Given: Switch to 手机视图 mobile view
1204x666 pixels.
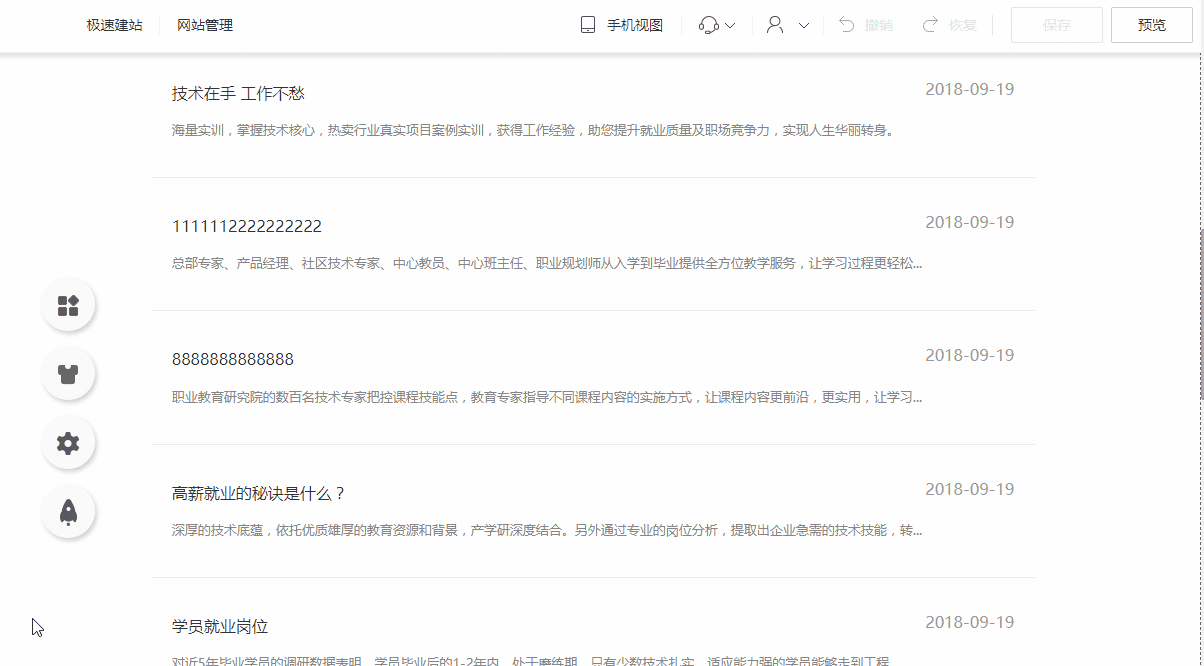Looking at the screenshot, I should tap(635, 25).
